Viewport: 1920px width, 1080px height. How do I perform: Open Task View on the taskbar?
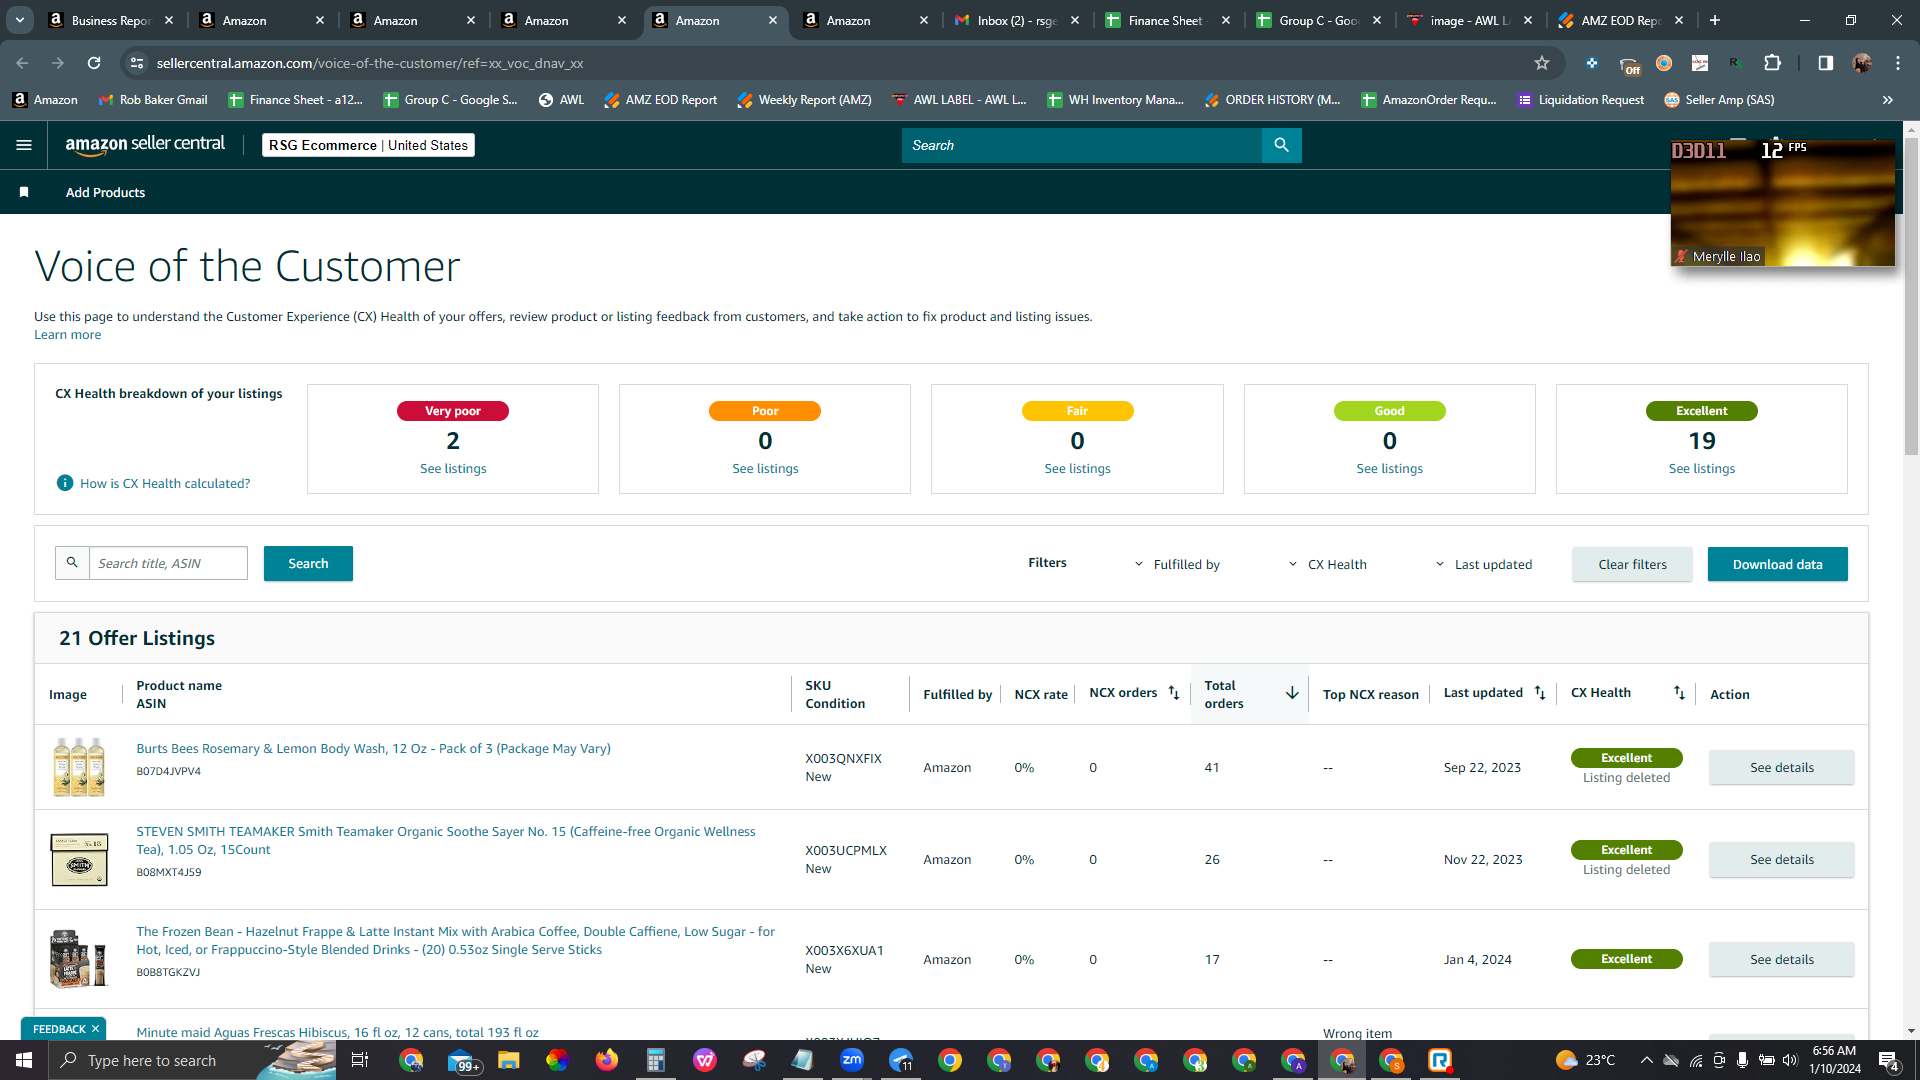[360, 1060]
